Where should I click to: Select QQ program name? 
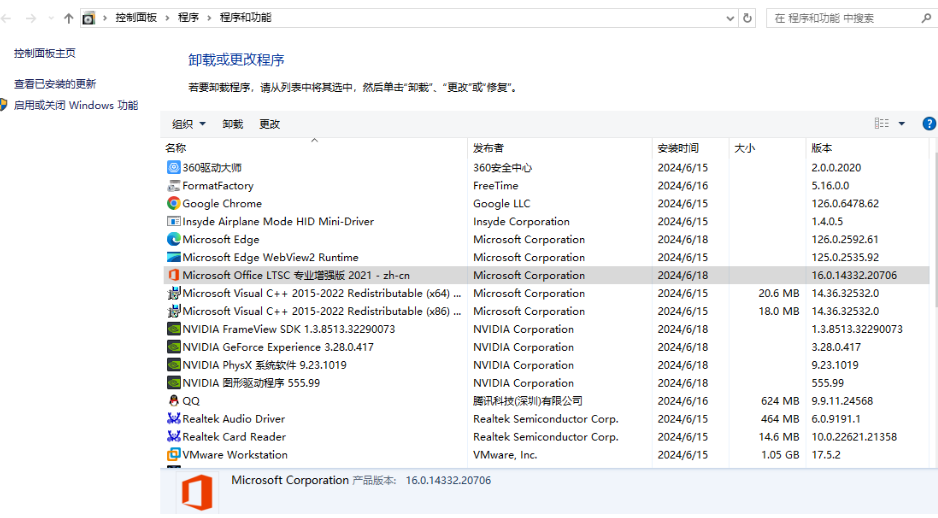[191, 401]
